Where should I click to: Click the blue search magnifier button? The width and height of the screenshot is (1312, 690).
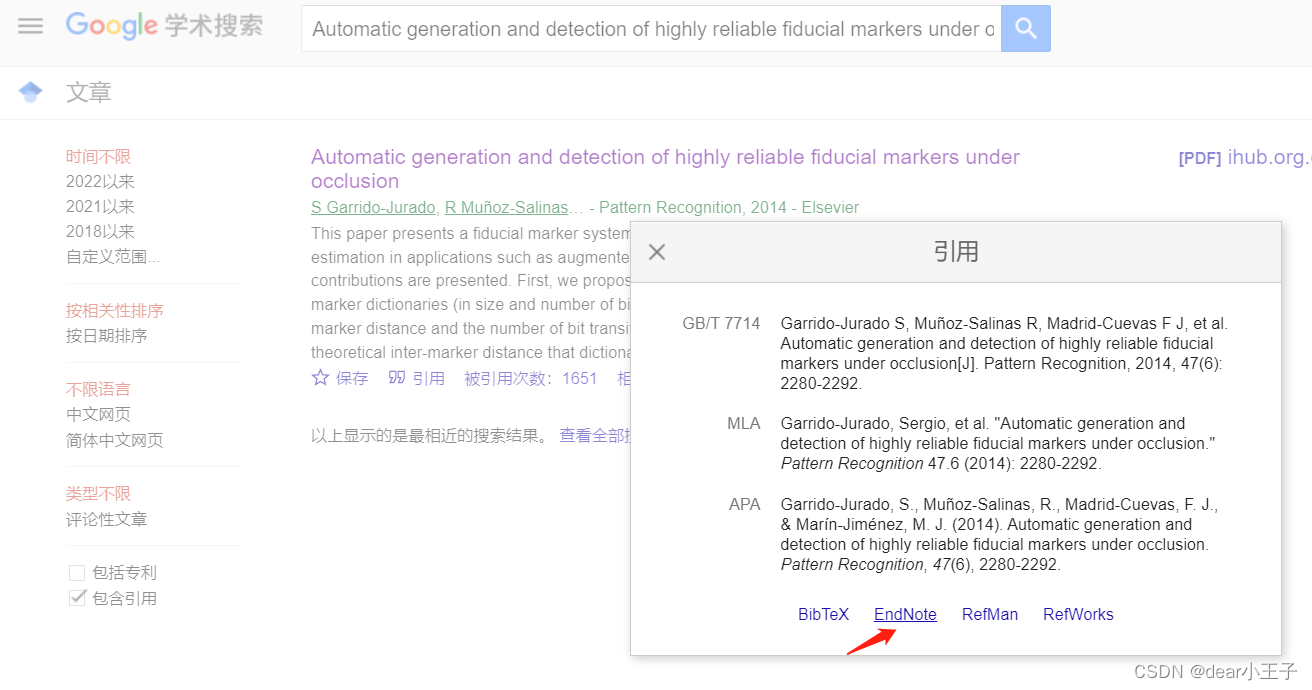pyautogui.click(x=1026, y=28)
